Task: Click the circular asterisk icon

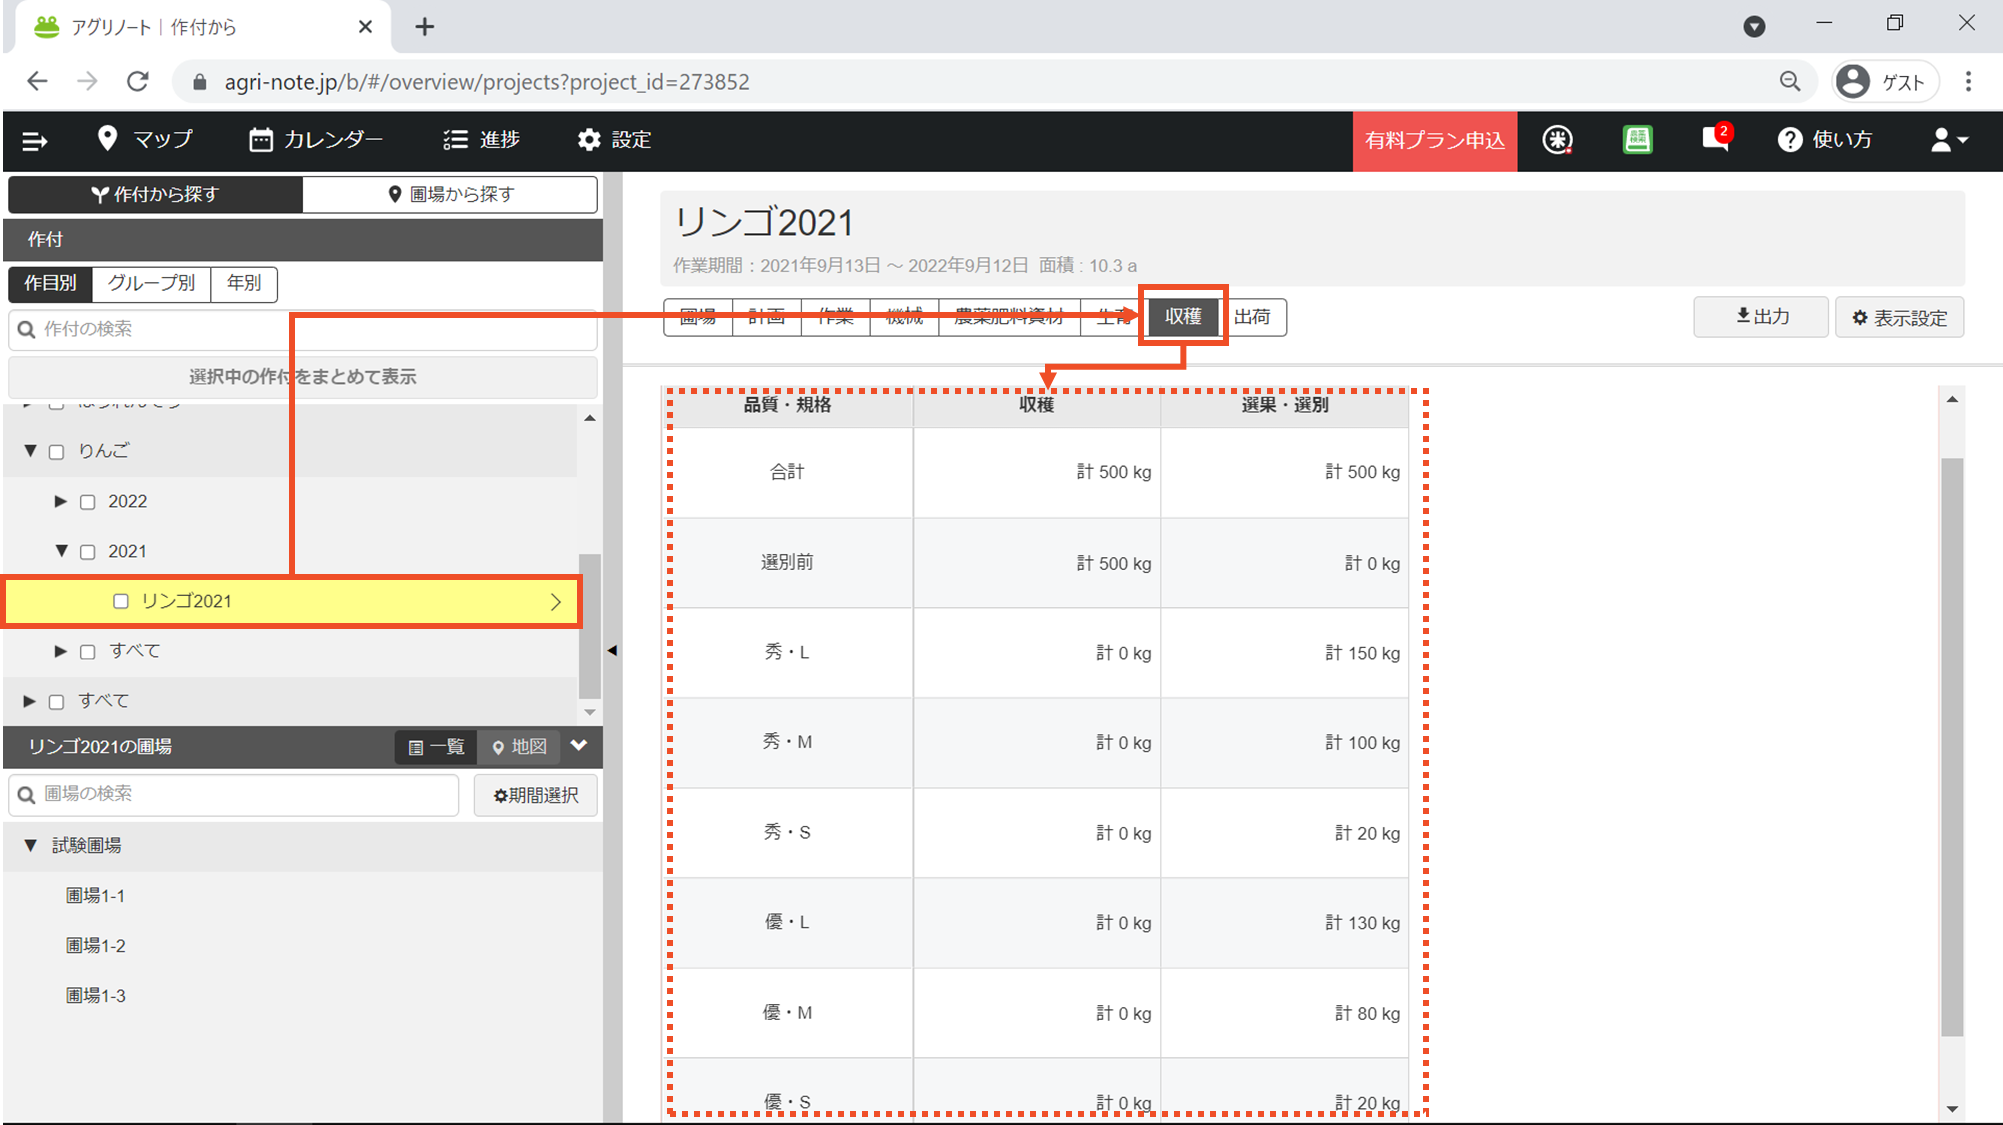Action: pyautogui.click(x=1557, y=140)
